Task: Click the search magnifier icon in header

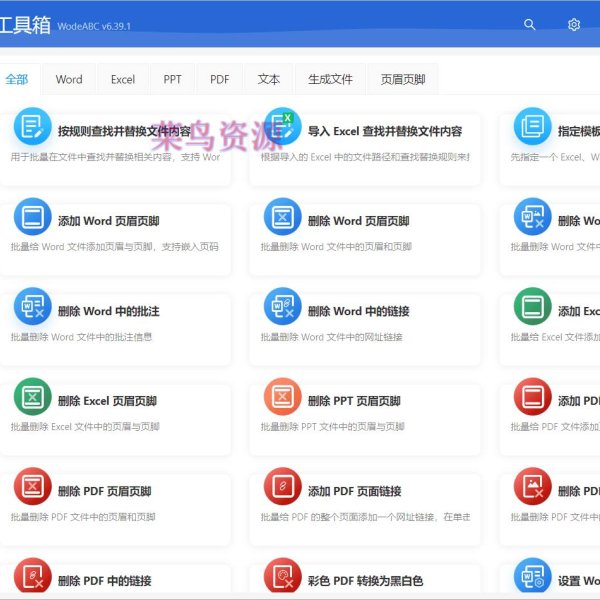Action: 530,25
